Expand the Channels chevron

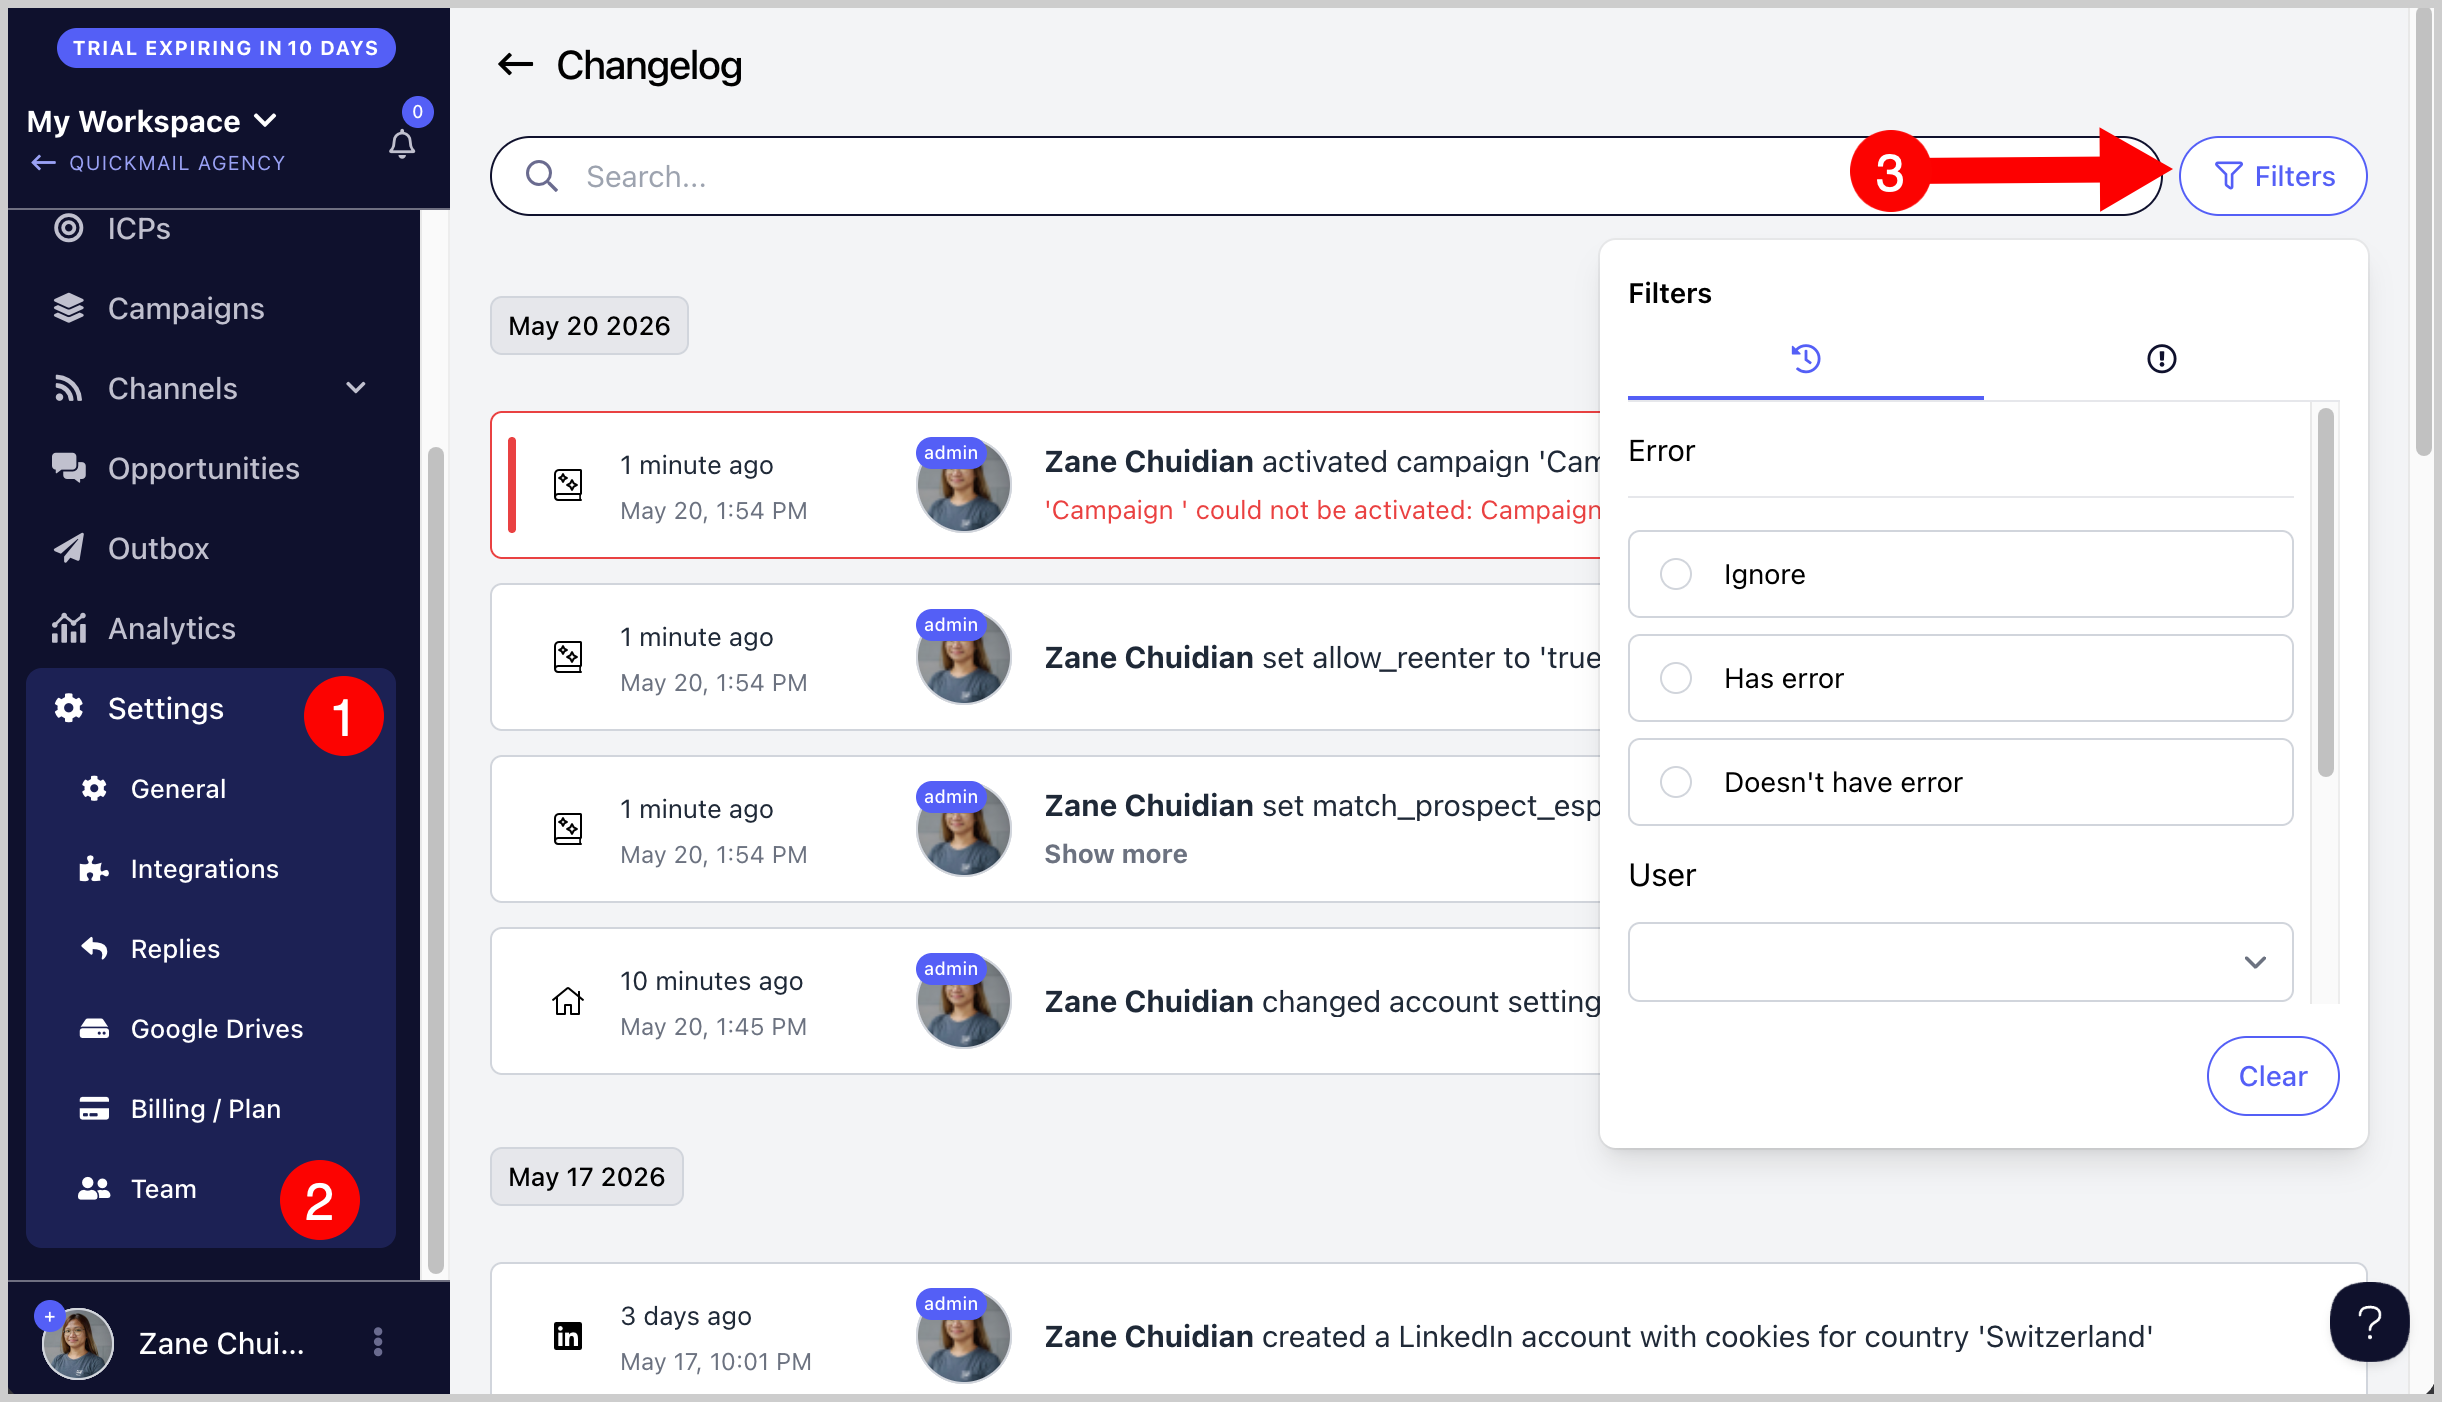click(x=355, y=387)
